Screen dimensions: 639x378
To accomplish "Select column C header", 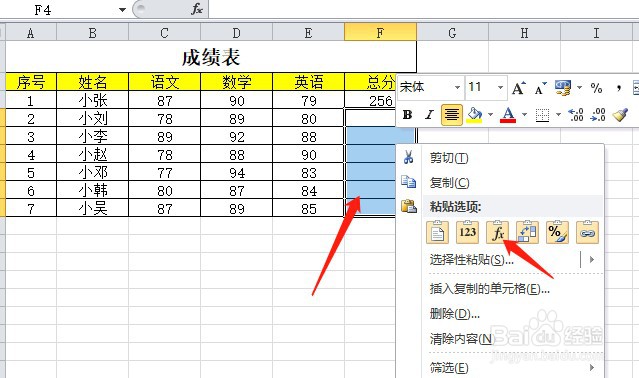I will [164, 33].
